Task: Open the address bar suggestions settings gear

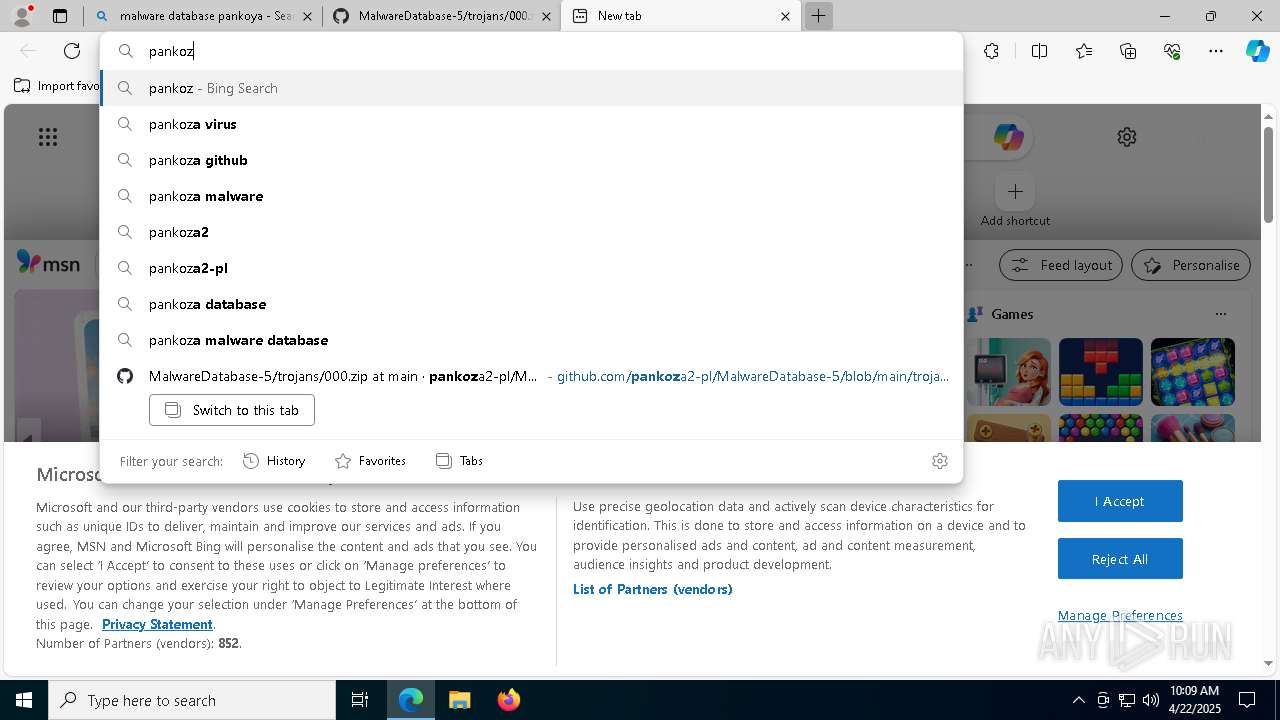Action: tap(939, 461)
